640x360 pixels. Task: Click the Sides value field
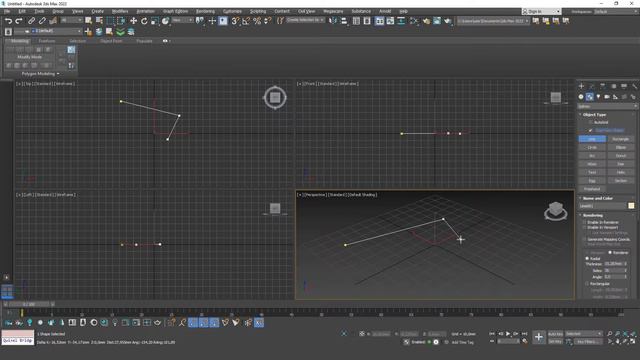click(x=613, y=271)
